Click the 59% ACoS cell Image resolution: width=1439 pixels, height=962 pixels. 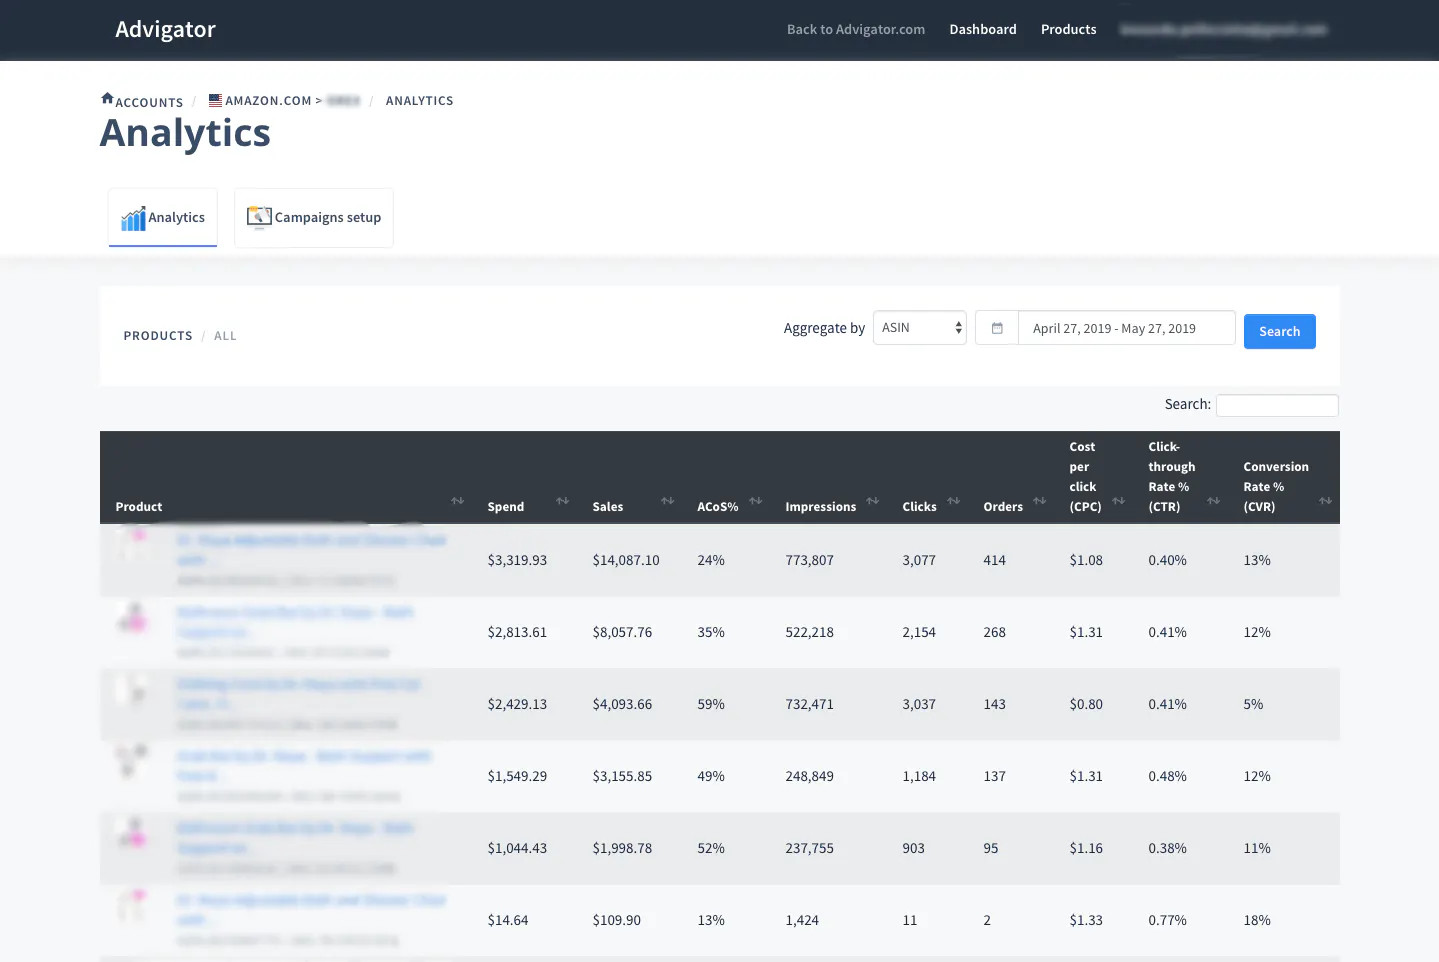pyautogui.click(x=711, y=705)
